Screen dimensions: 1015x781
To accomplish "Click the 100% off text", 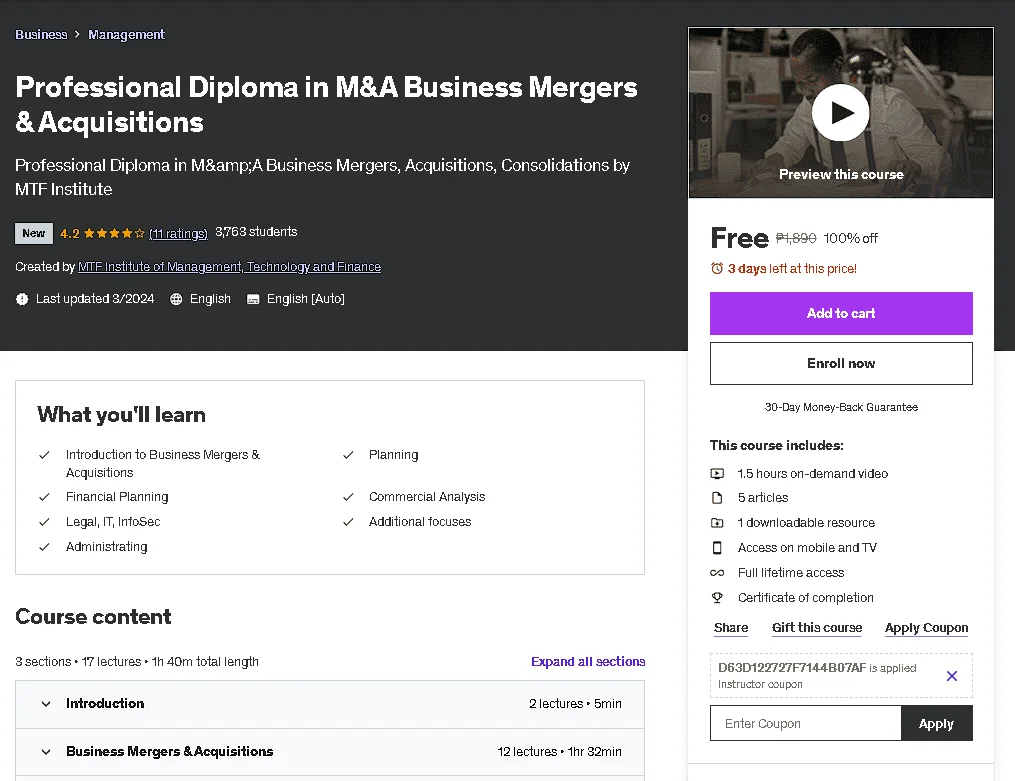I will (x=851, y=238).
